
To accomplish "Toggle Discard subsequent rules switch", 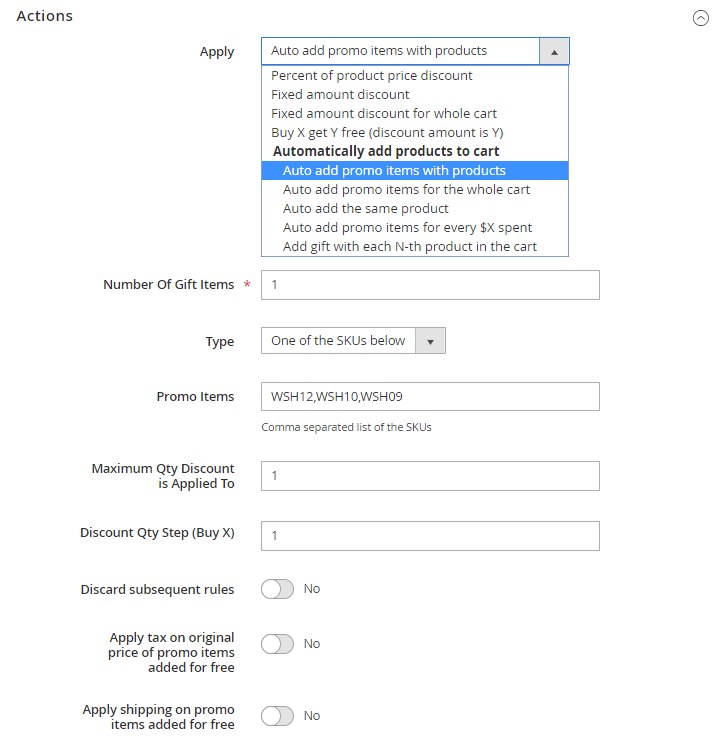I will click(x=277, y=589).
